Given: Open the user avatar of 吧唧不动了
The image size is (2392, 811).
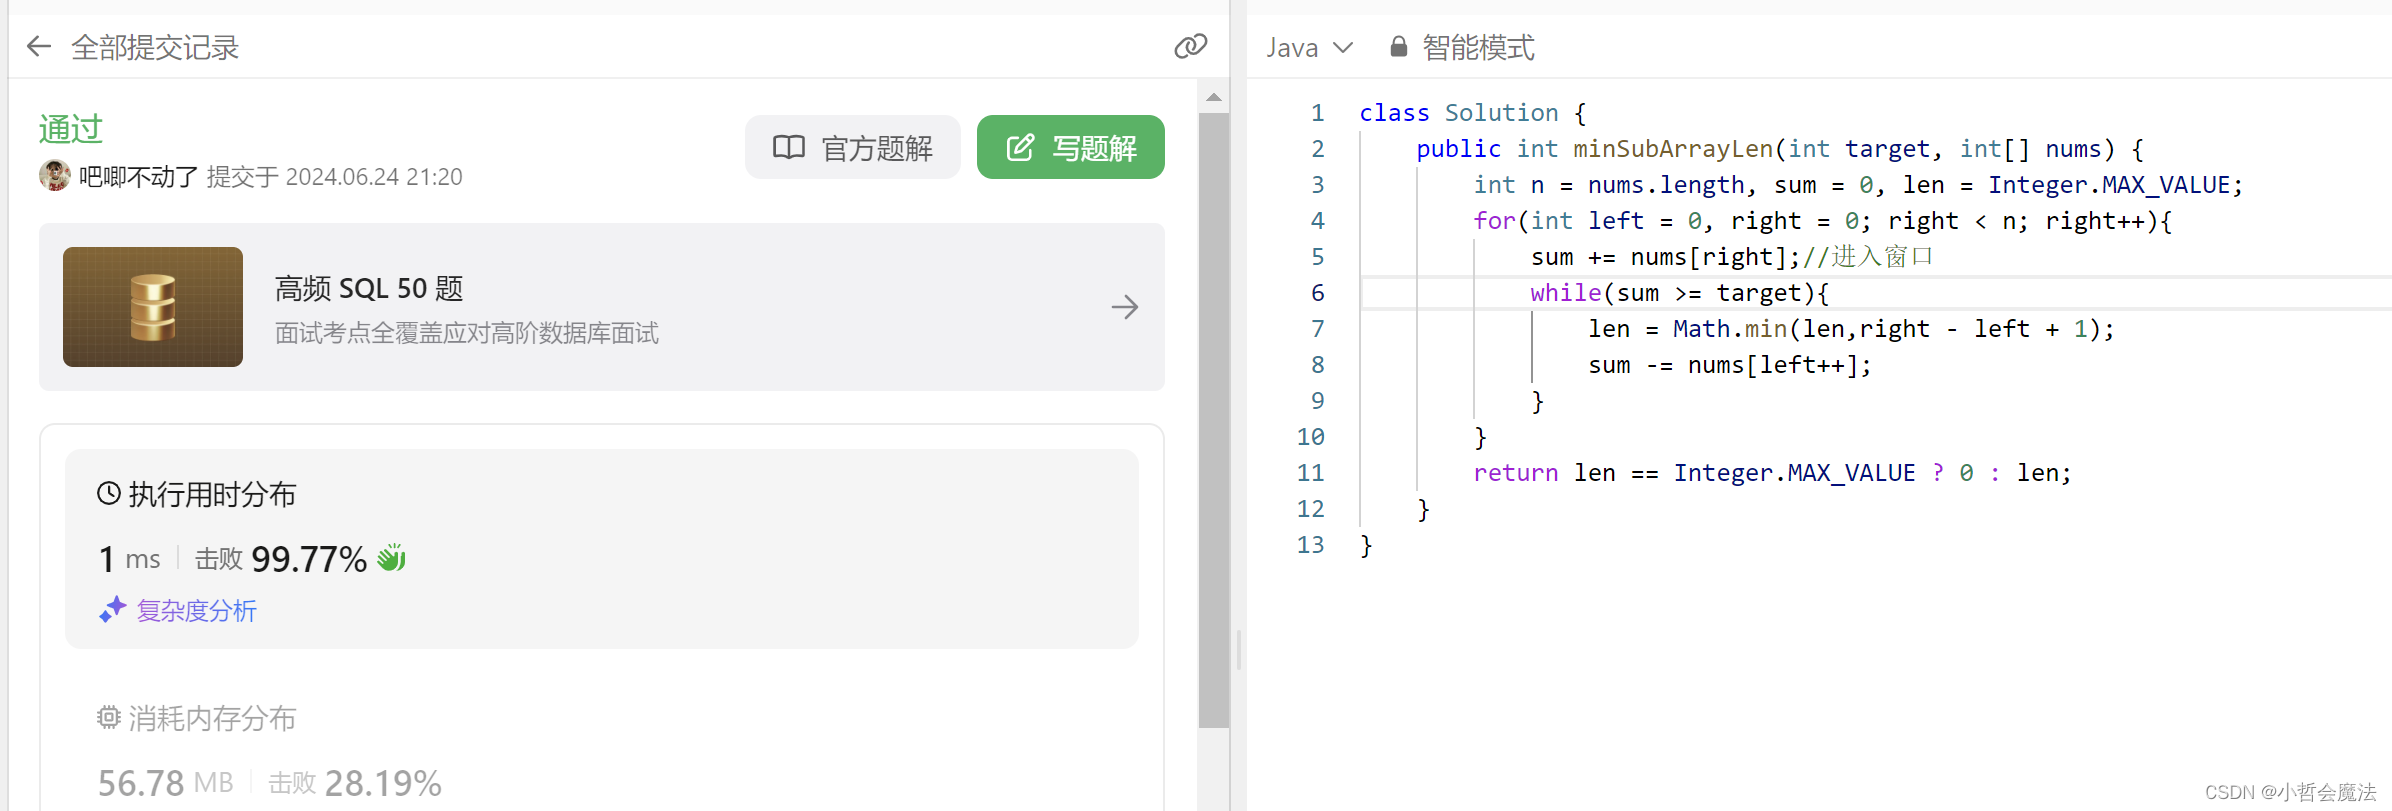Looking at the screenshot, I should point(54,176).
